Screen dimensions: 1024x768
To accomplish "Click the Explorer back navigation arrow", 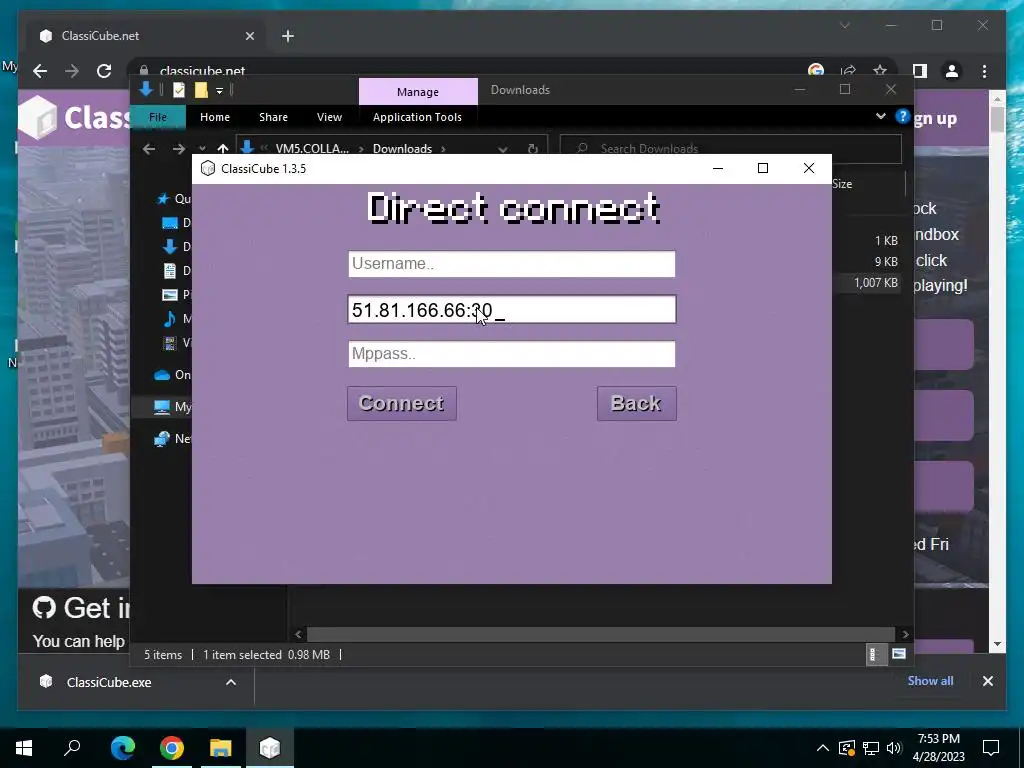I will pos(149,149).
